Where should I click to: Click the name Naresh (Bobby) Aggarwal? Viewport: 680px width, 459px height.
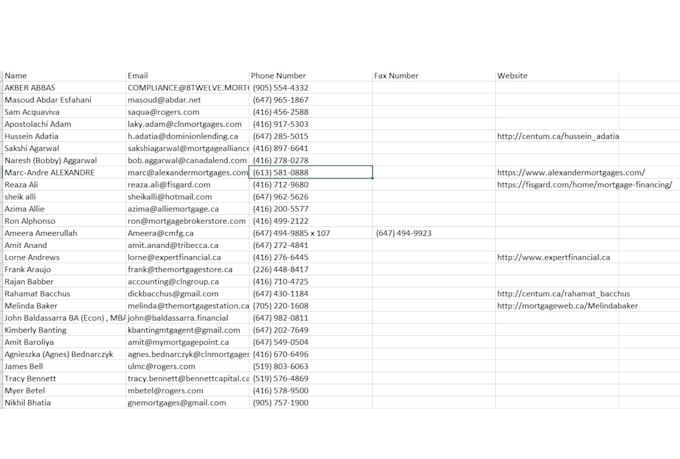(51, 161)
